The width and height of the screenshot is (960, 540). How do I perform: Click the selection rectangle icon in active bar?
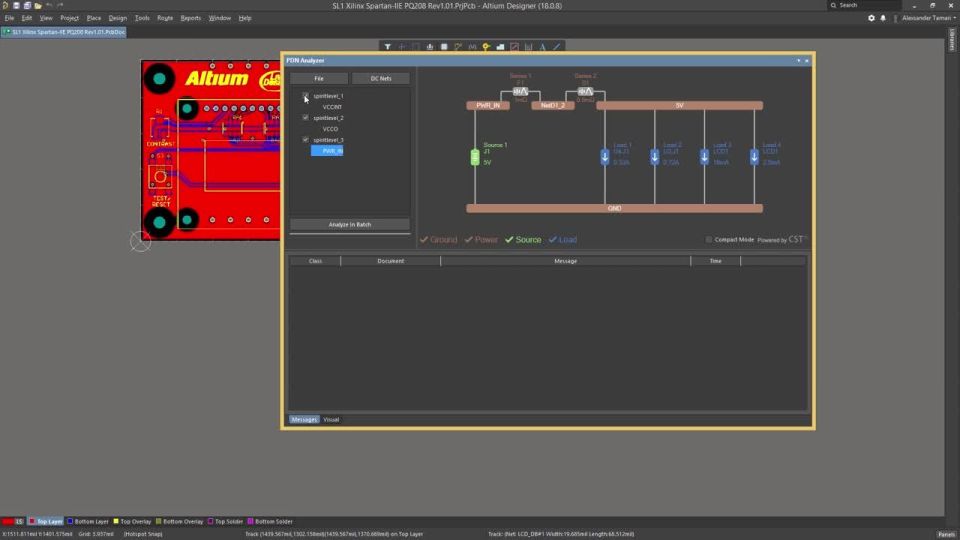[416, 47]
